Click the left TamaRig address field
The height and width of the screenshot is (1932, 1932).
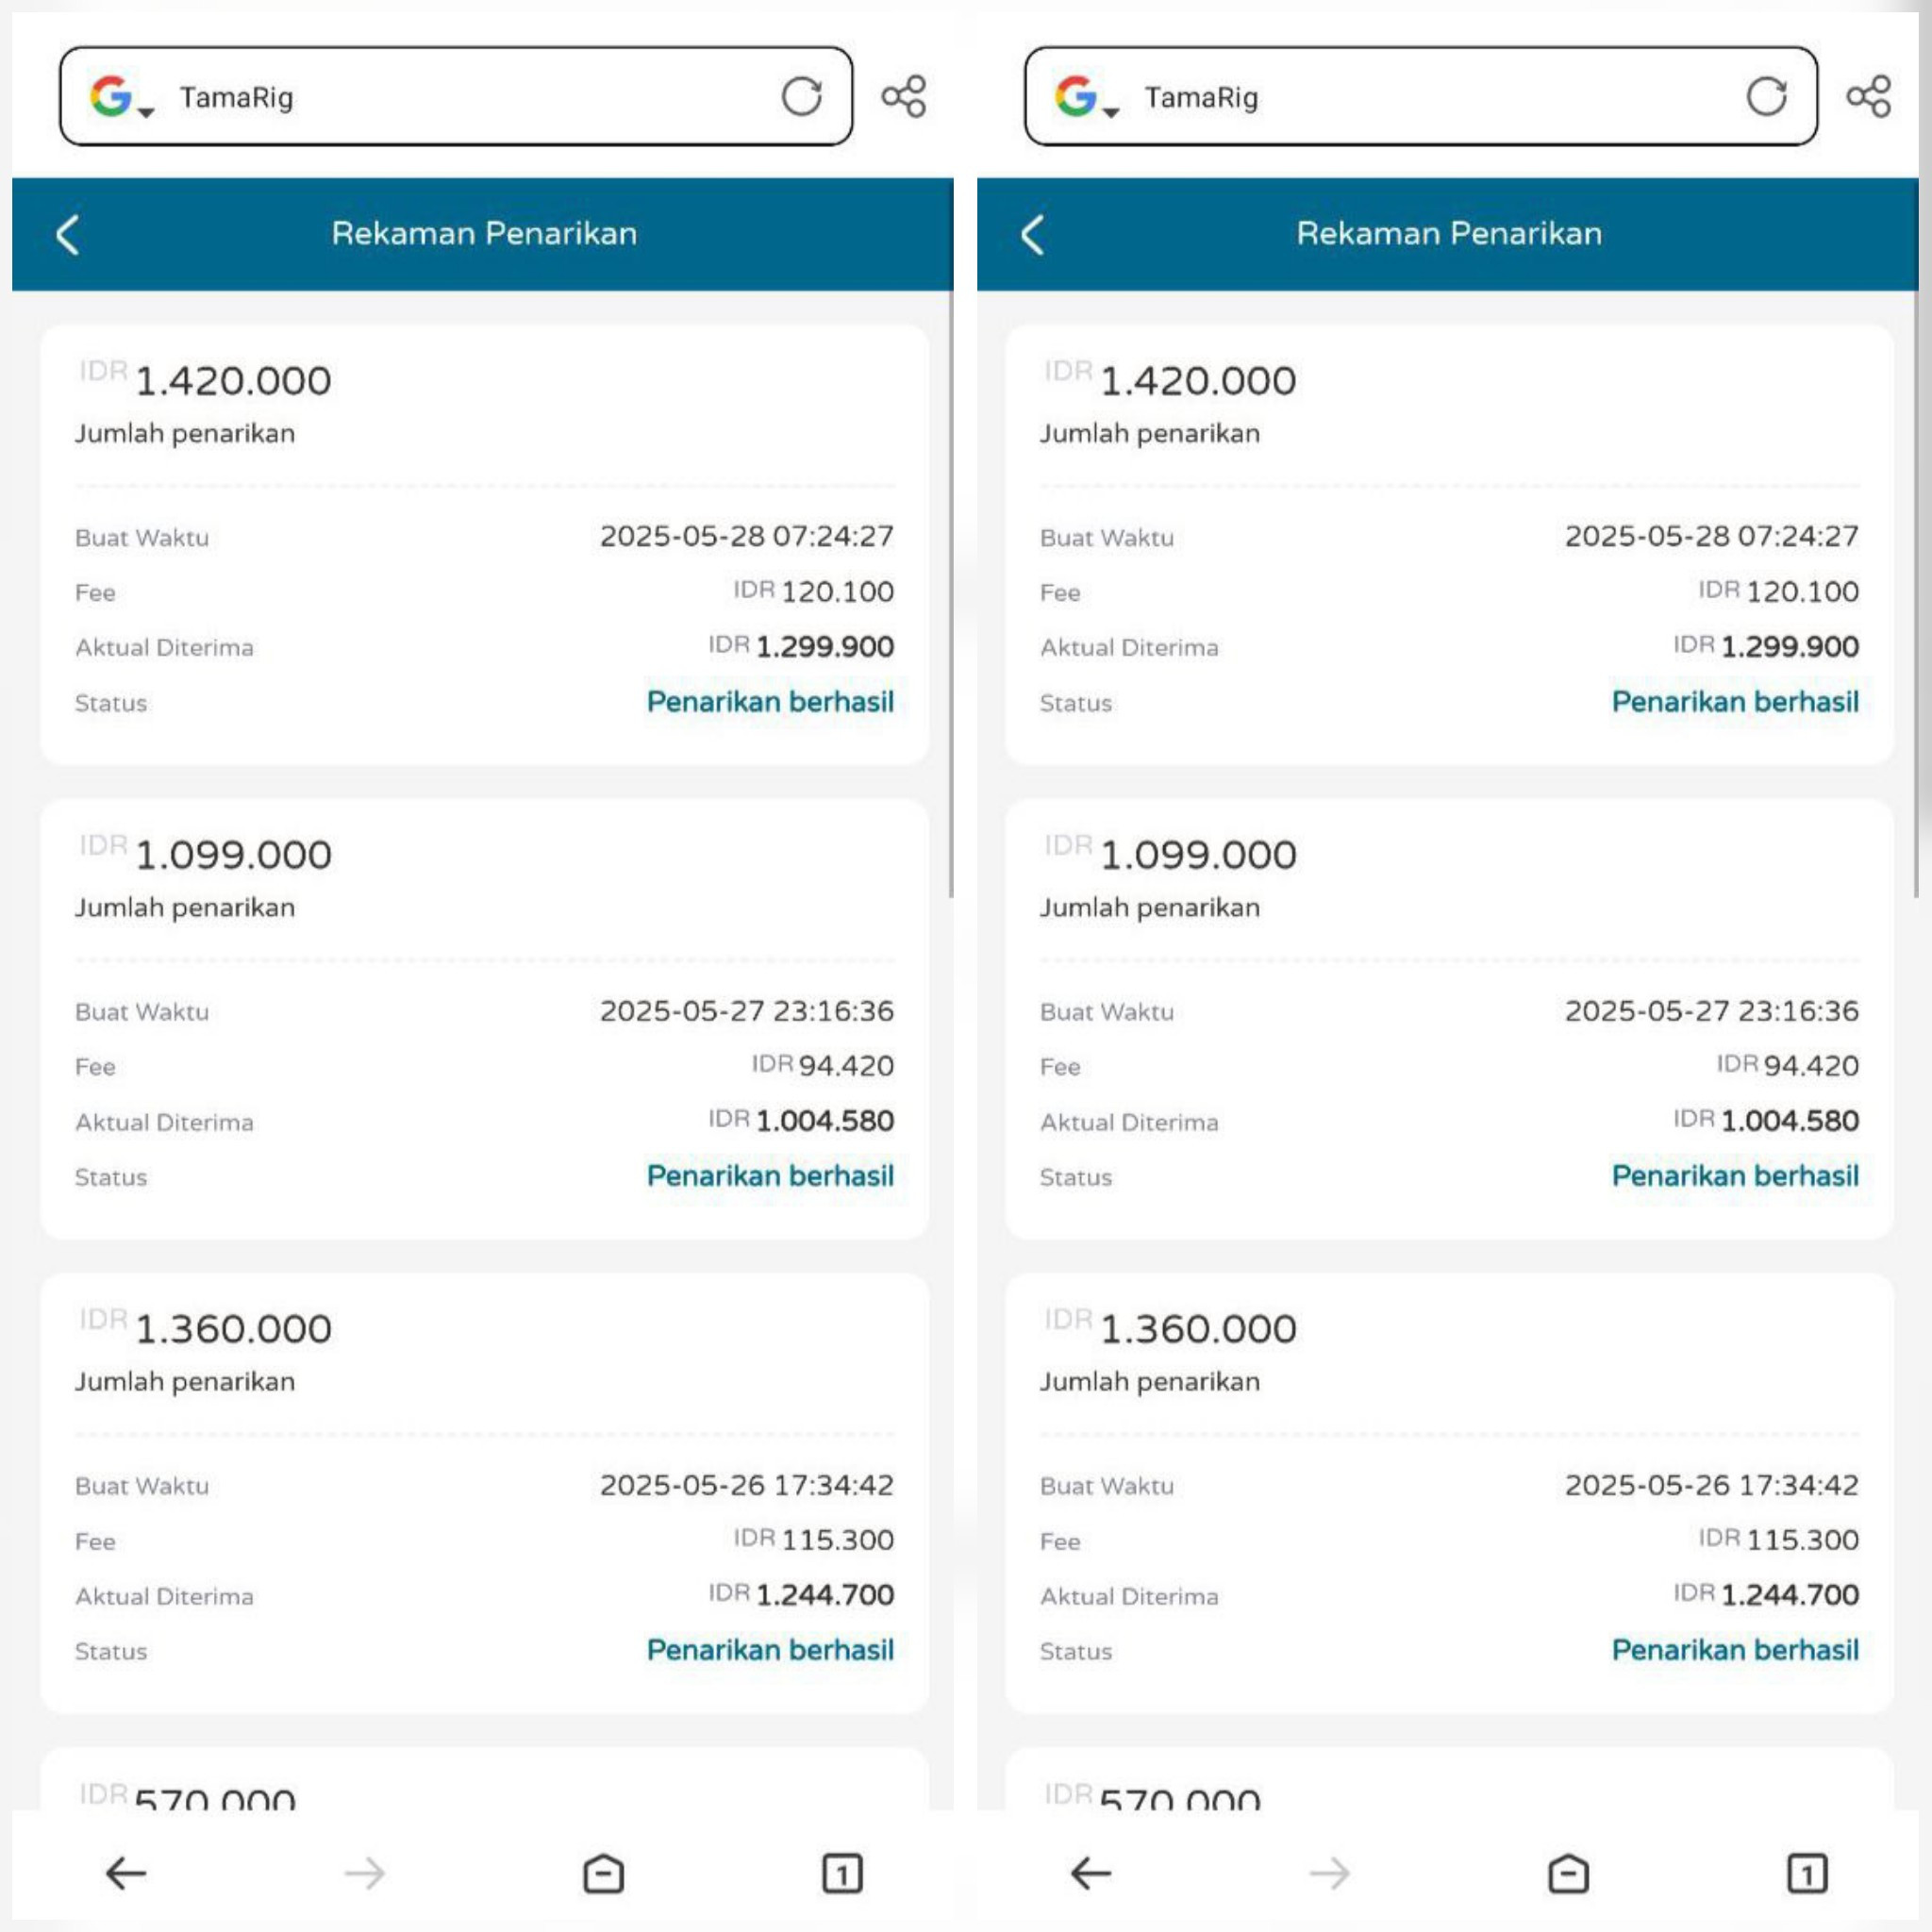(x=456, y=96)
